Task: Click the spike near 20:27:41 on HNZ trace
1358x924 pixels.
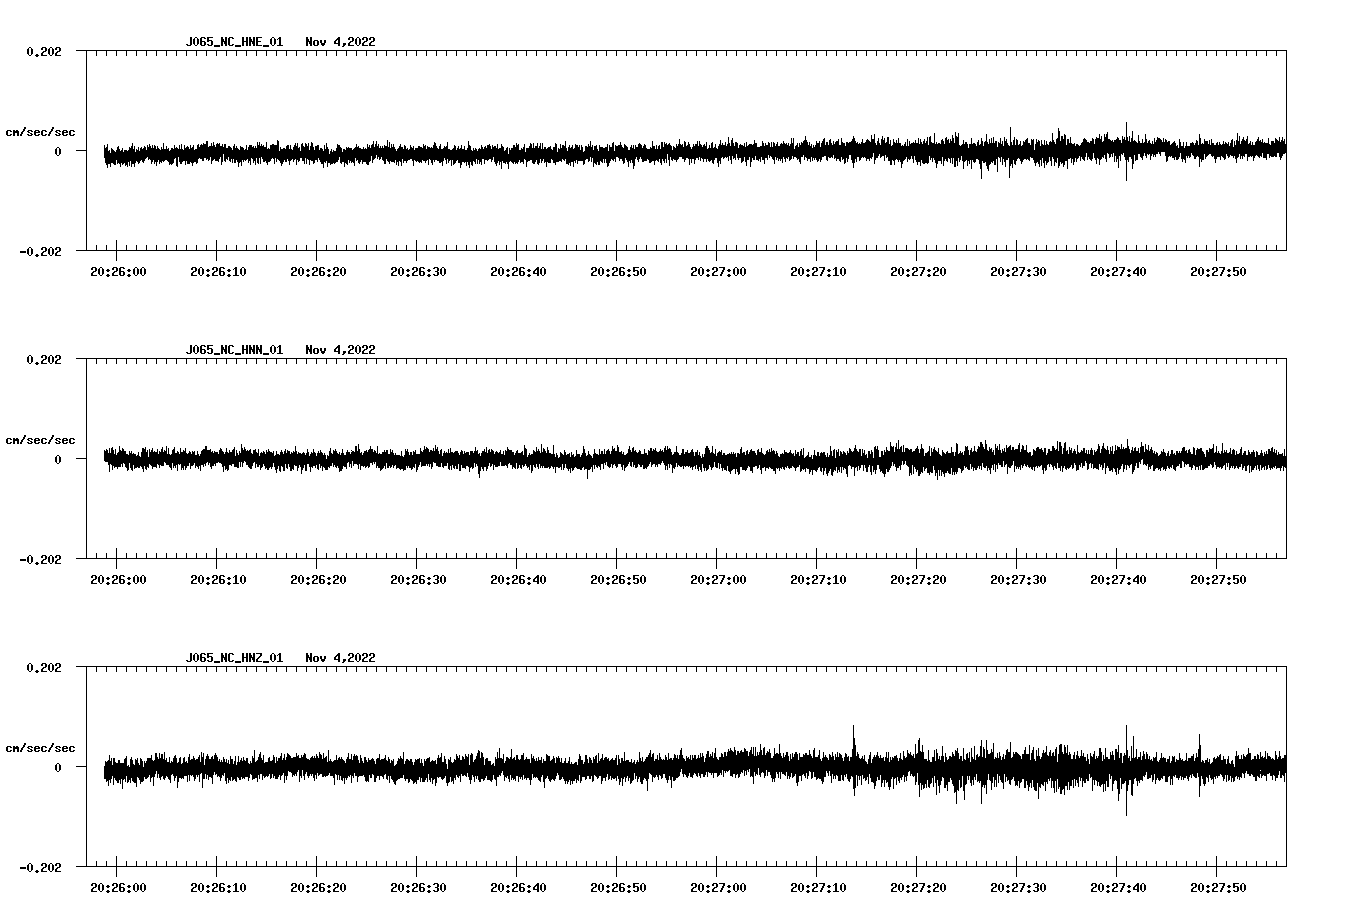Action: tap(1127, 770)
